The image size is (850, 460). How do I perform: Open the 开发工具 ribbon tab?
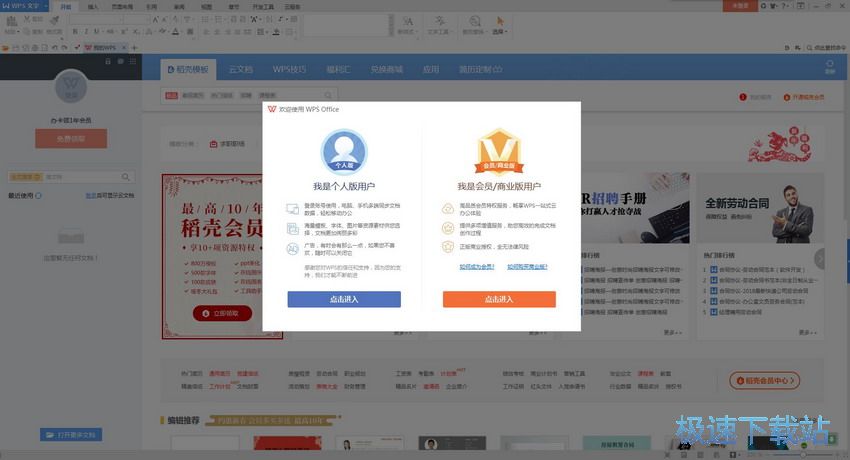[x=263, y=7]
